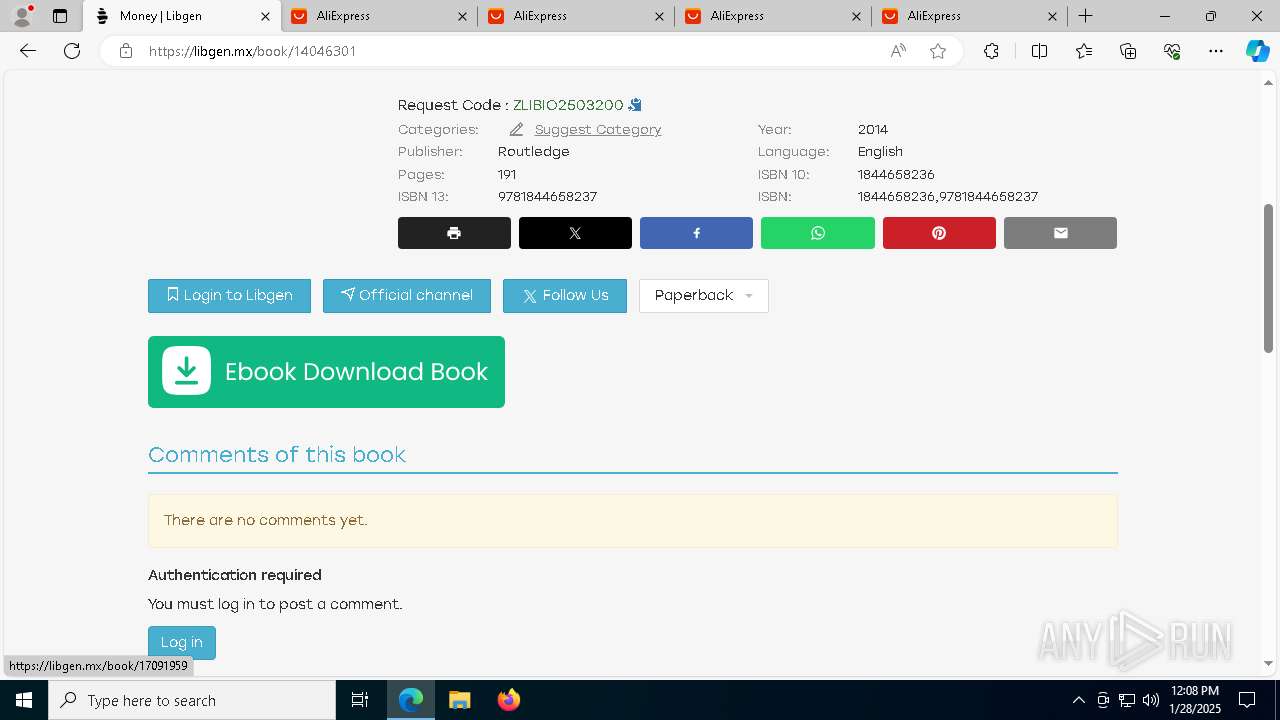
Task: Open the volume control in the tray
Action: click(1150, 700)
